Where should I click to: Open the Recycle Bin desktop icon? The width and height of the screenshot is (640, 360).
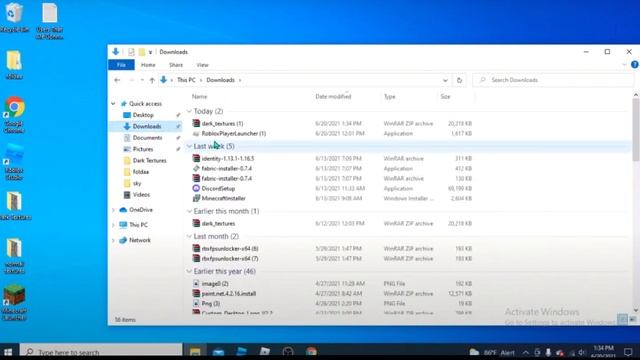pyautogui.click(x=14, y=17)
